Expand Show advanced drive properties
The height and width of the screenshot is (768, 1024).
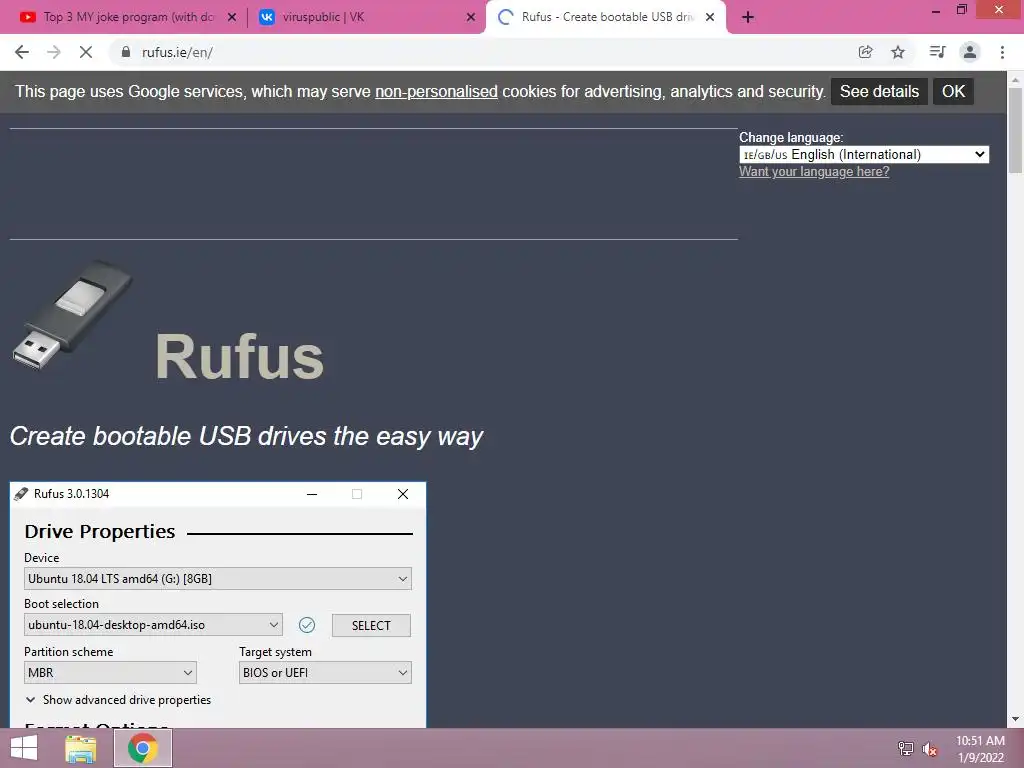pos(118,699)
